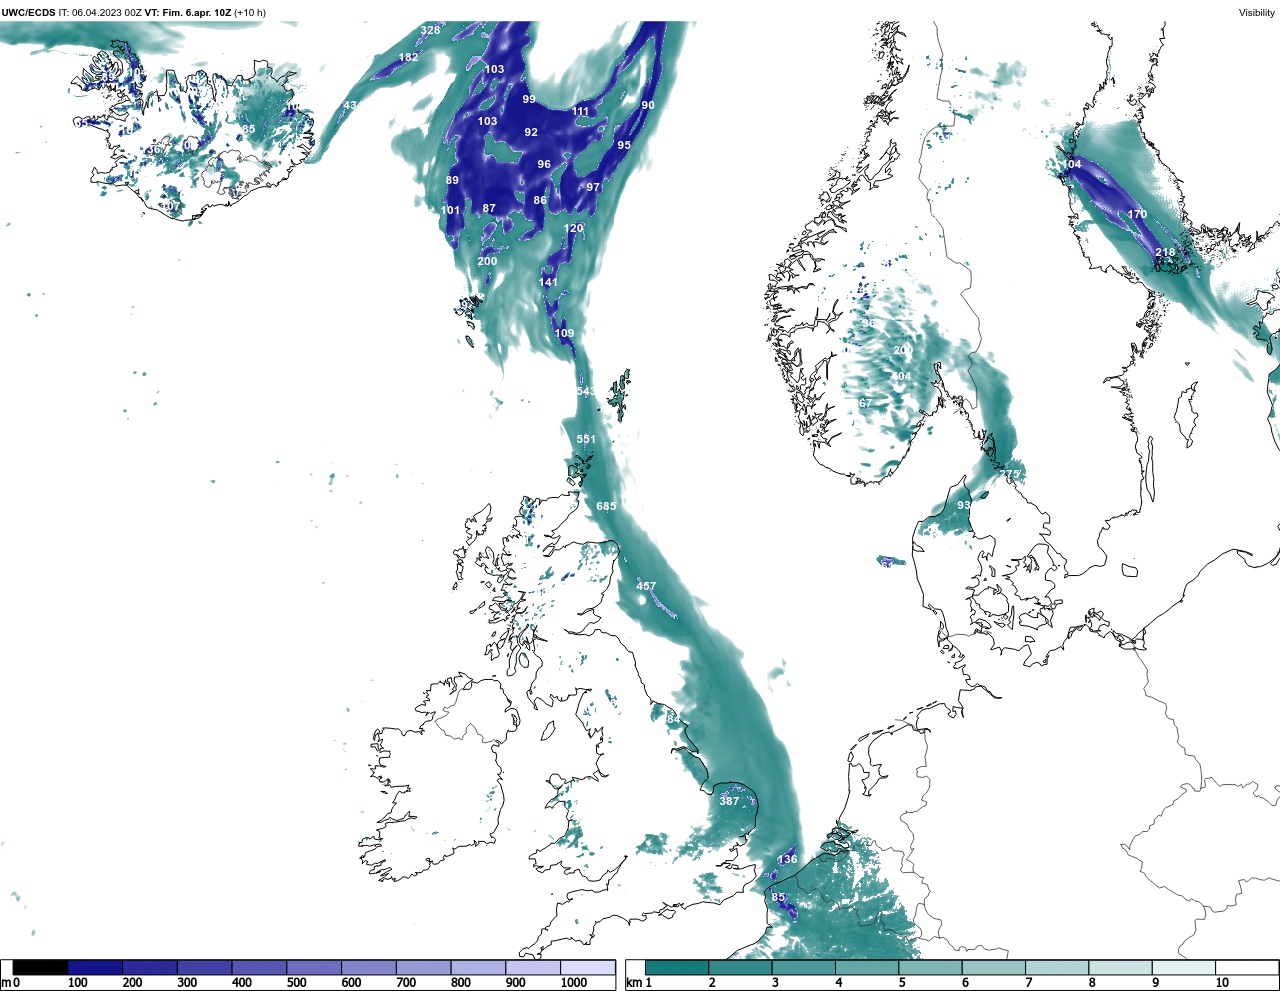Click the visibility value 685 off Scotland
Viewport: 1280px width, 991px height.
[606, 506]
